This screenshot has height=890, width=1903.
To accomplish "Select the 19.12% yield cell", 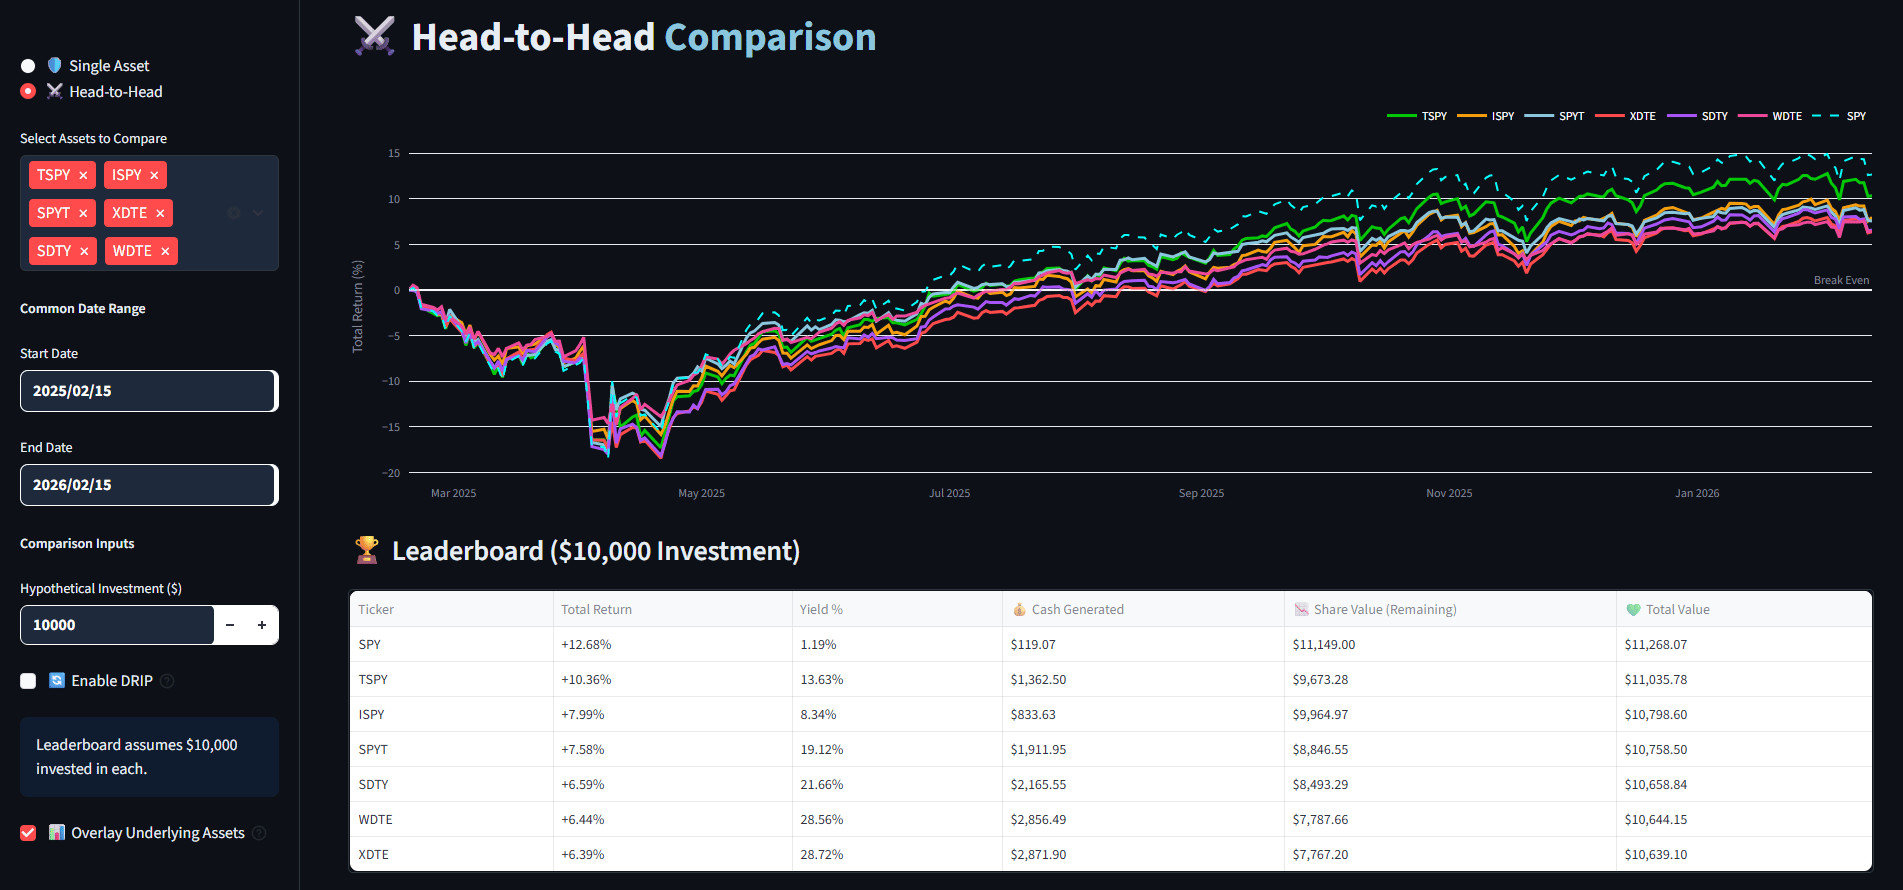I will tap(897, 749).
